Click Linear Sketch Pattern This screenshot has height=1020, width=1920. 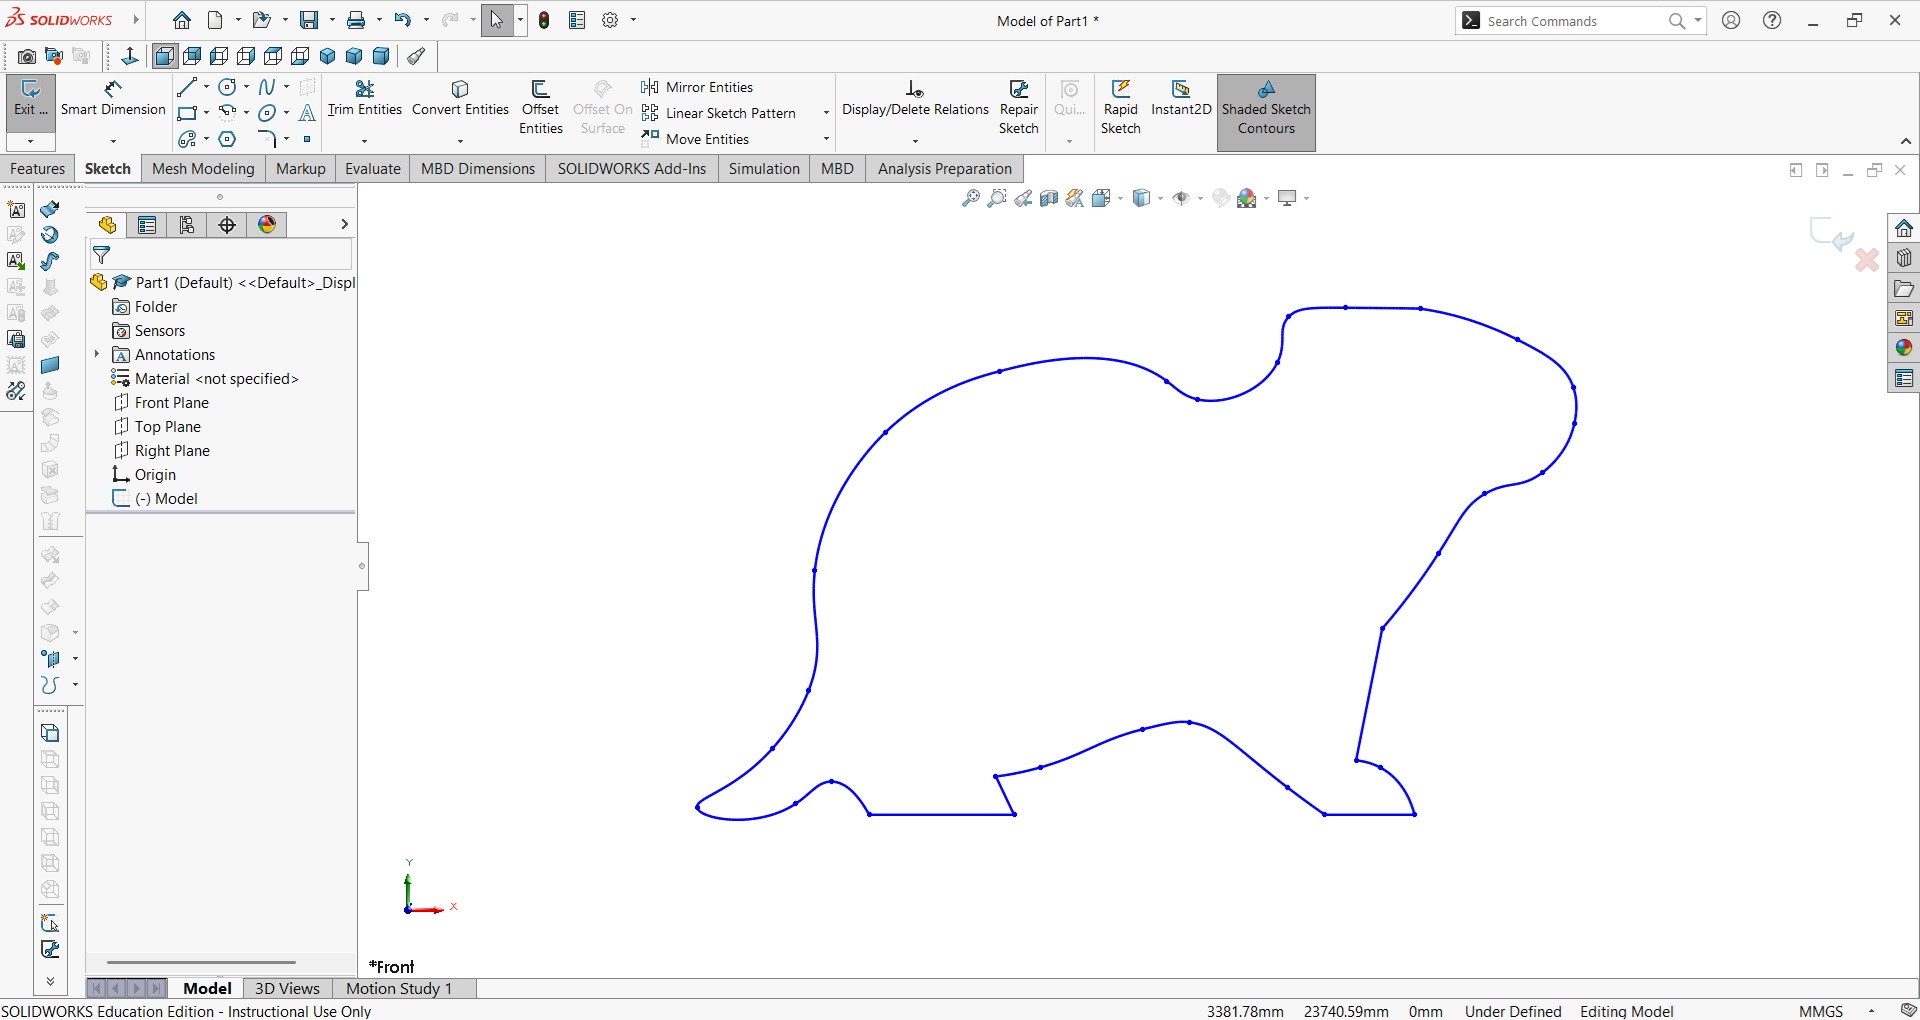click(719, 113)
